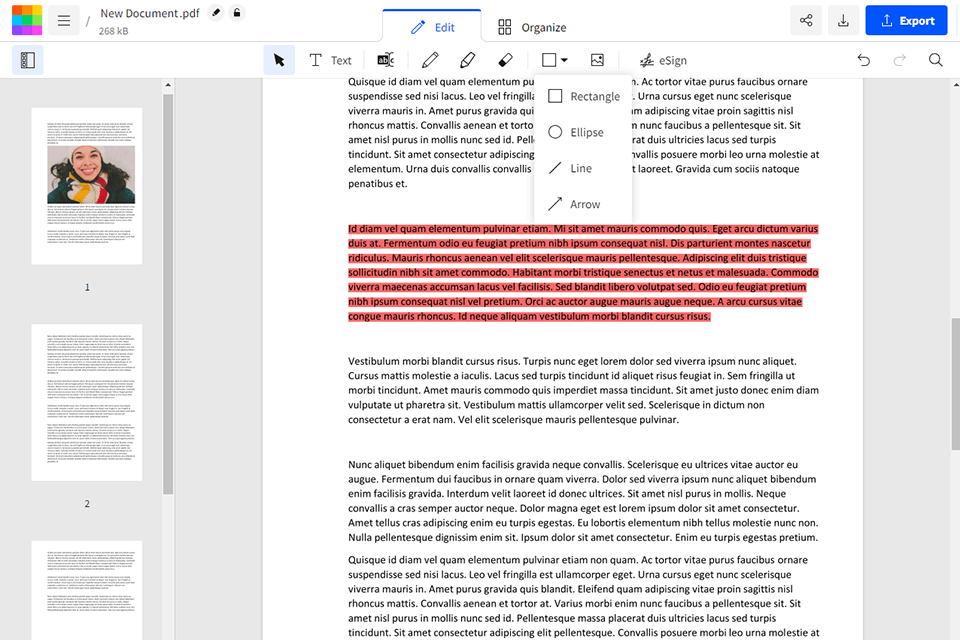Click the share icon

tap(806, 21)
